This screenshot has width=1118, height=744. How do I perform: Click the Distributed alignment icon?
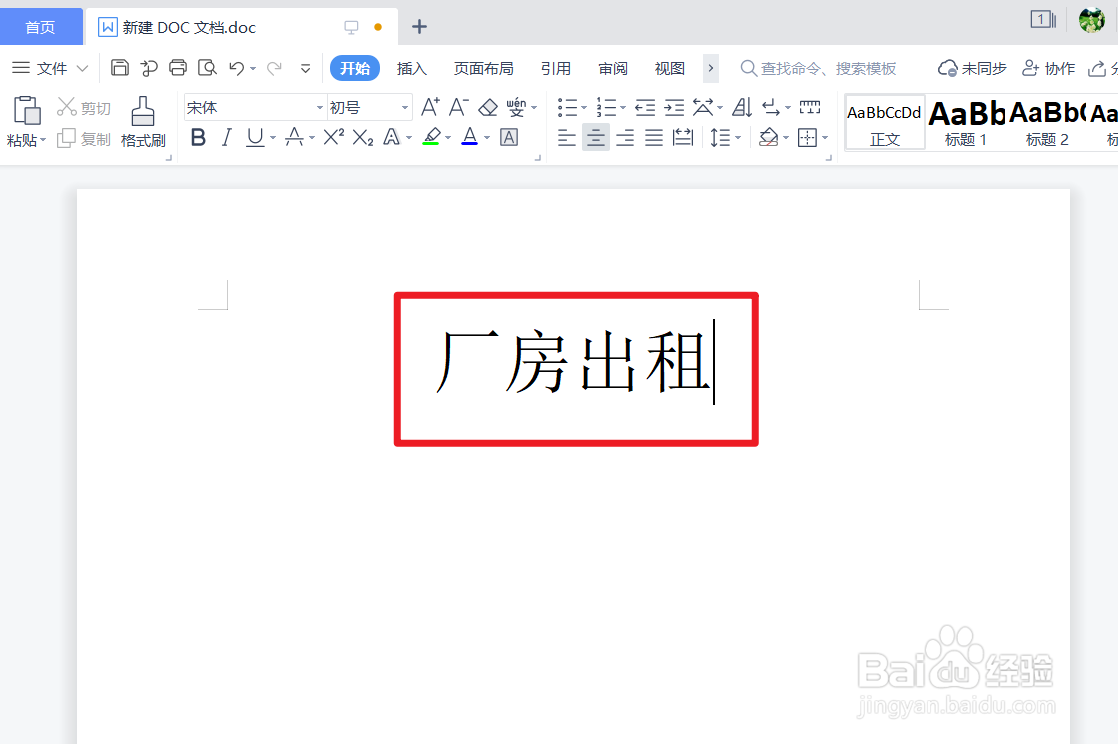tap(682, 137)
